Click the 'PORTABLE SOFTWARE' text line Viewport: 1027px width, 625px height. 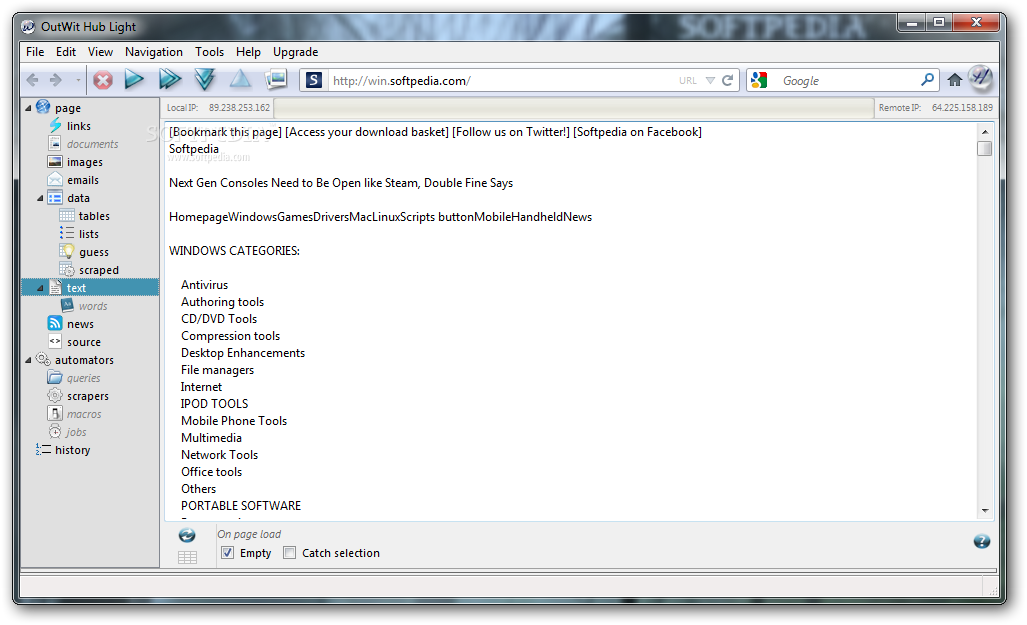coord(241,506)
